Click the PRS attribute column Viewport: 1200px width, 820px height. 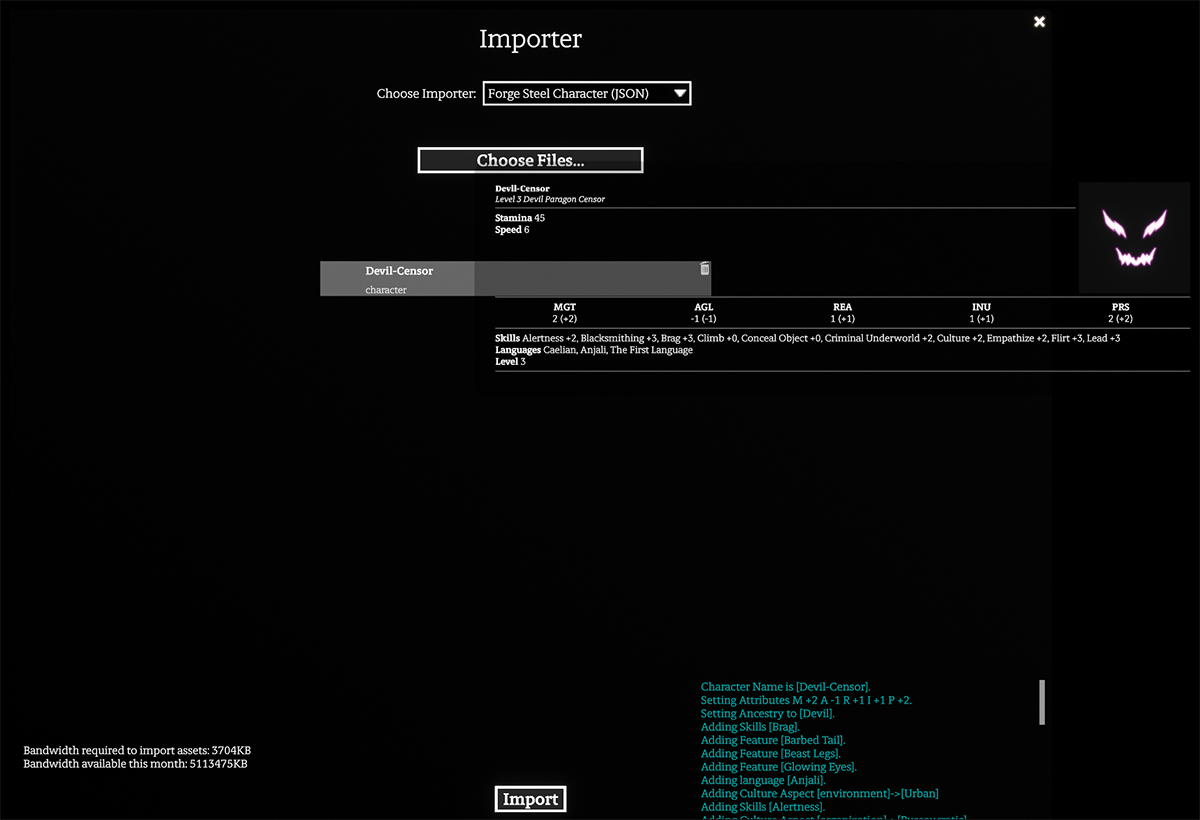tap(1121, 313)
